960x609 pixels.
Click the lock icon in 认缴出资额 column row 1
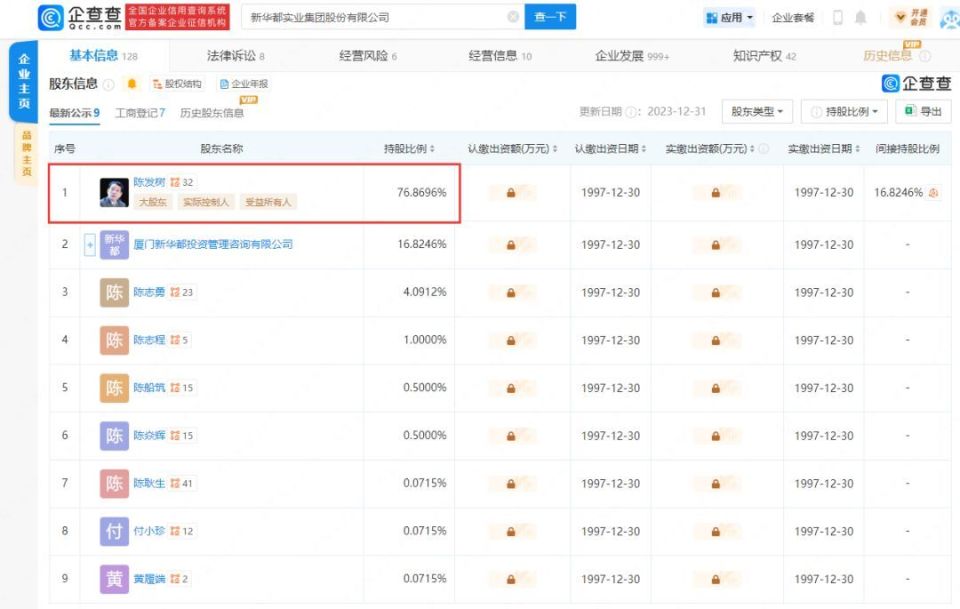513,192
